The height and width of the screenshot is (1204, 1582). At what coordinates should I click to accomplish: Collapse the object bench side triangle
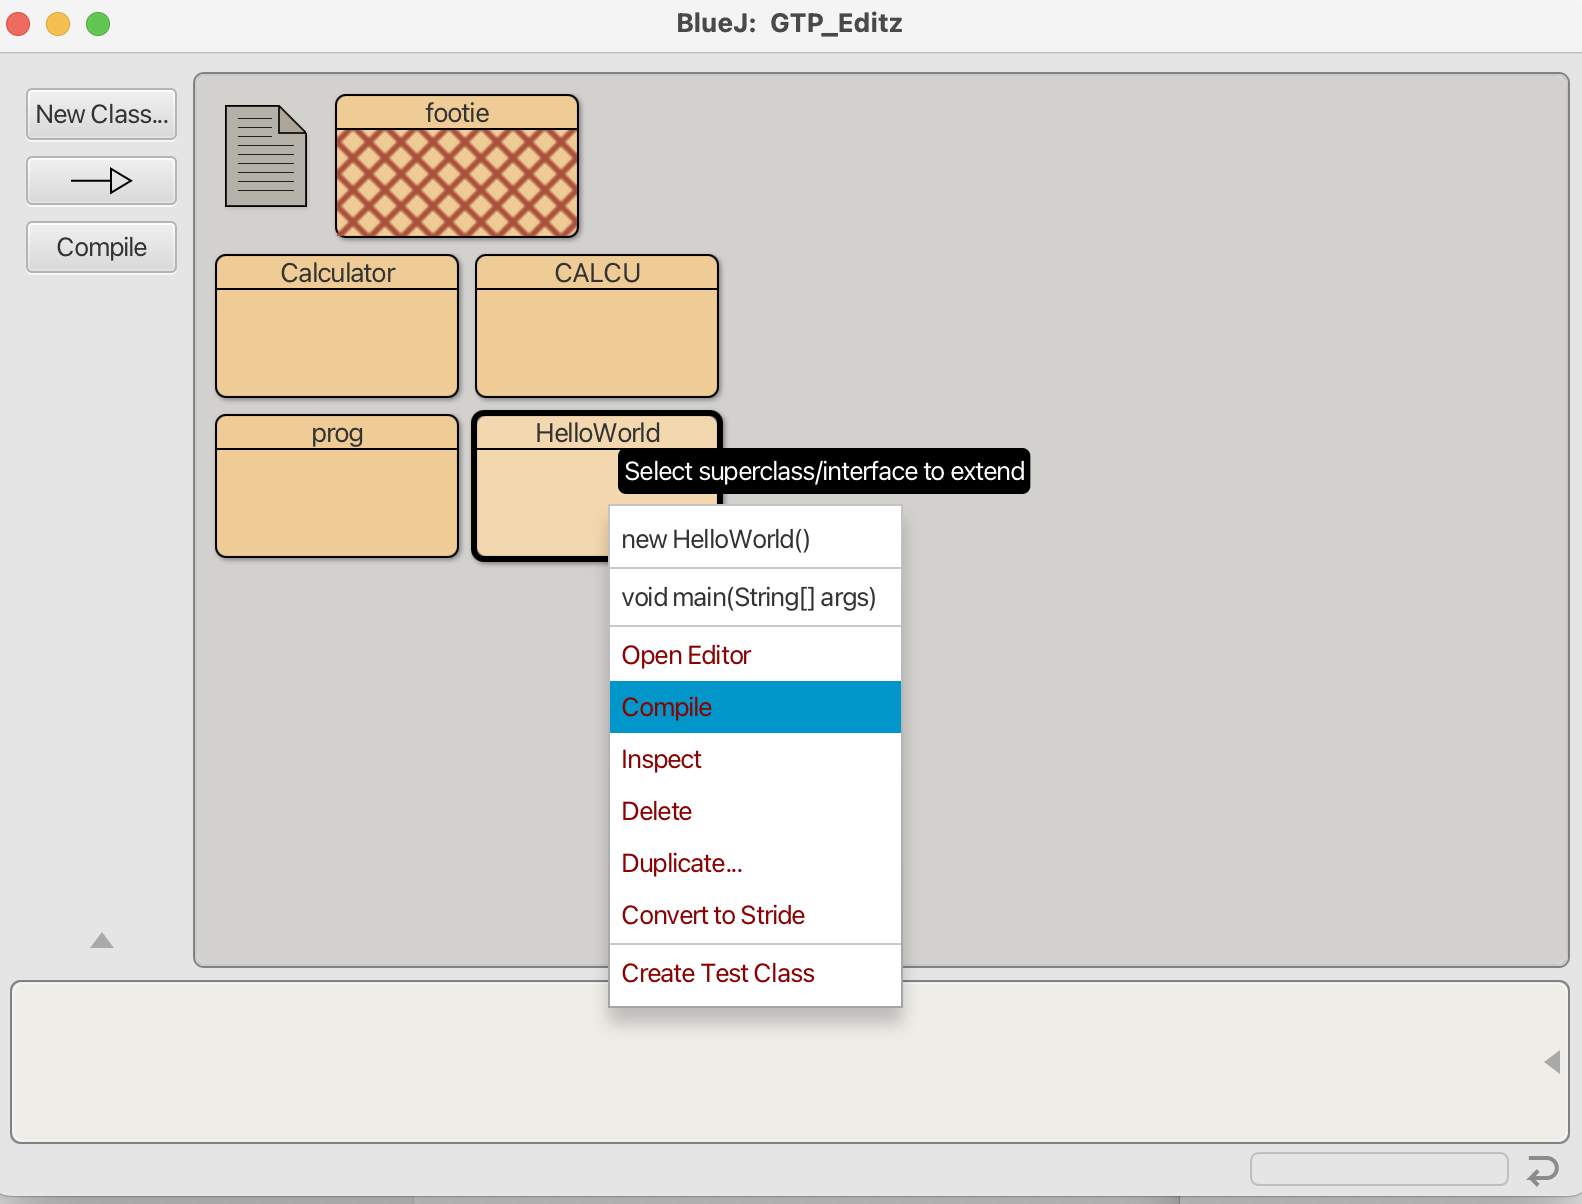pos(1552,1062)
